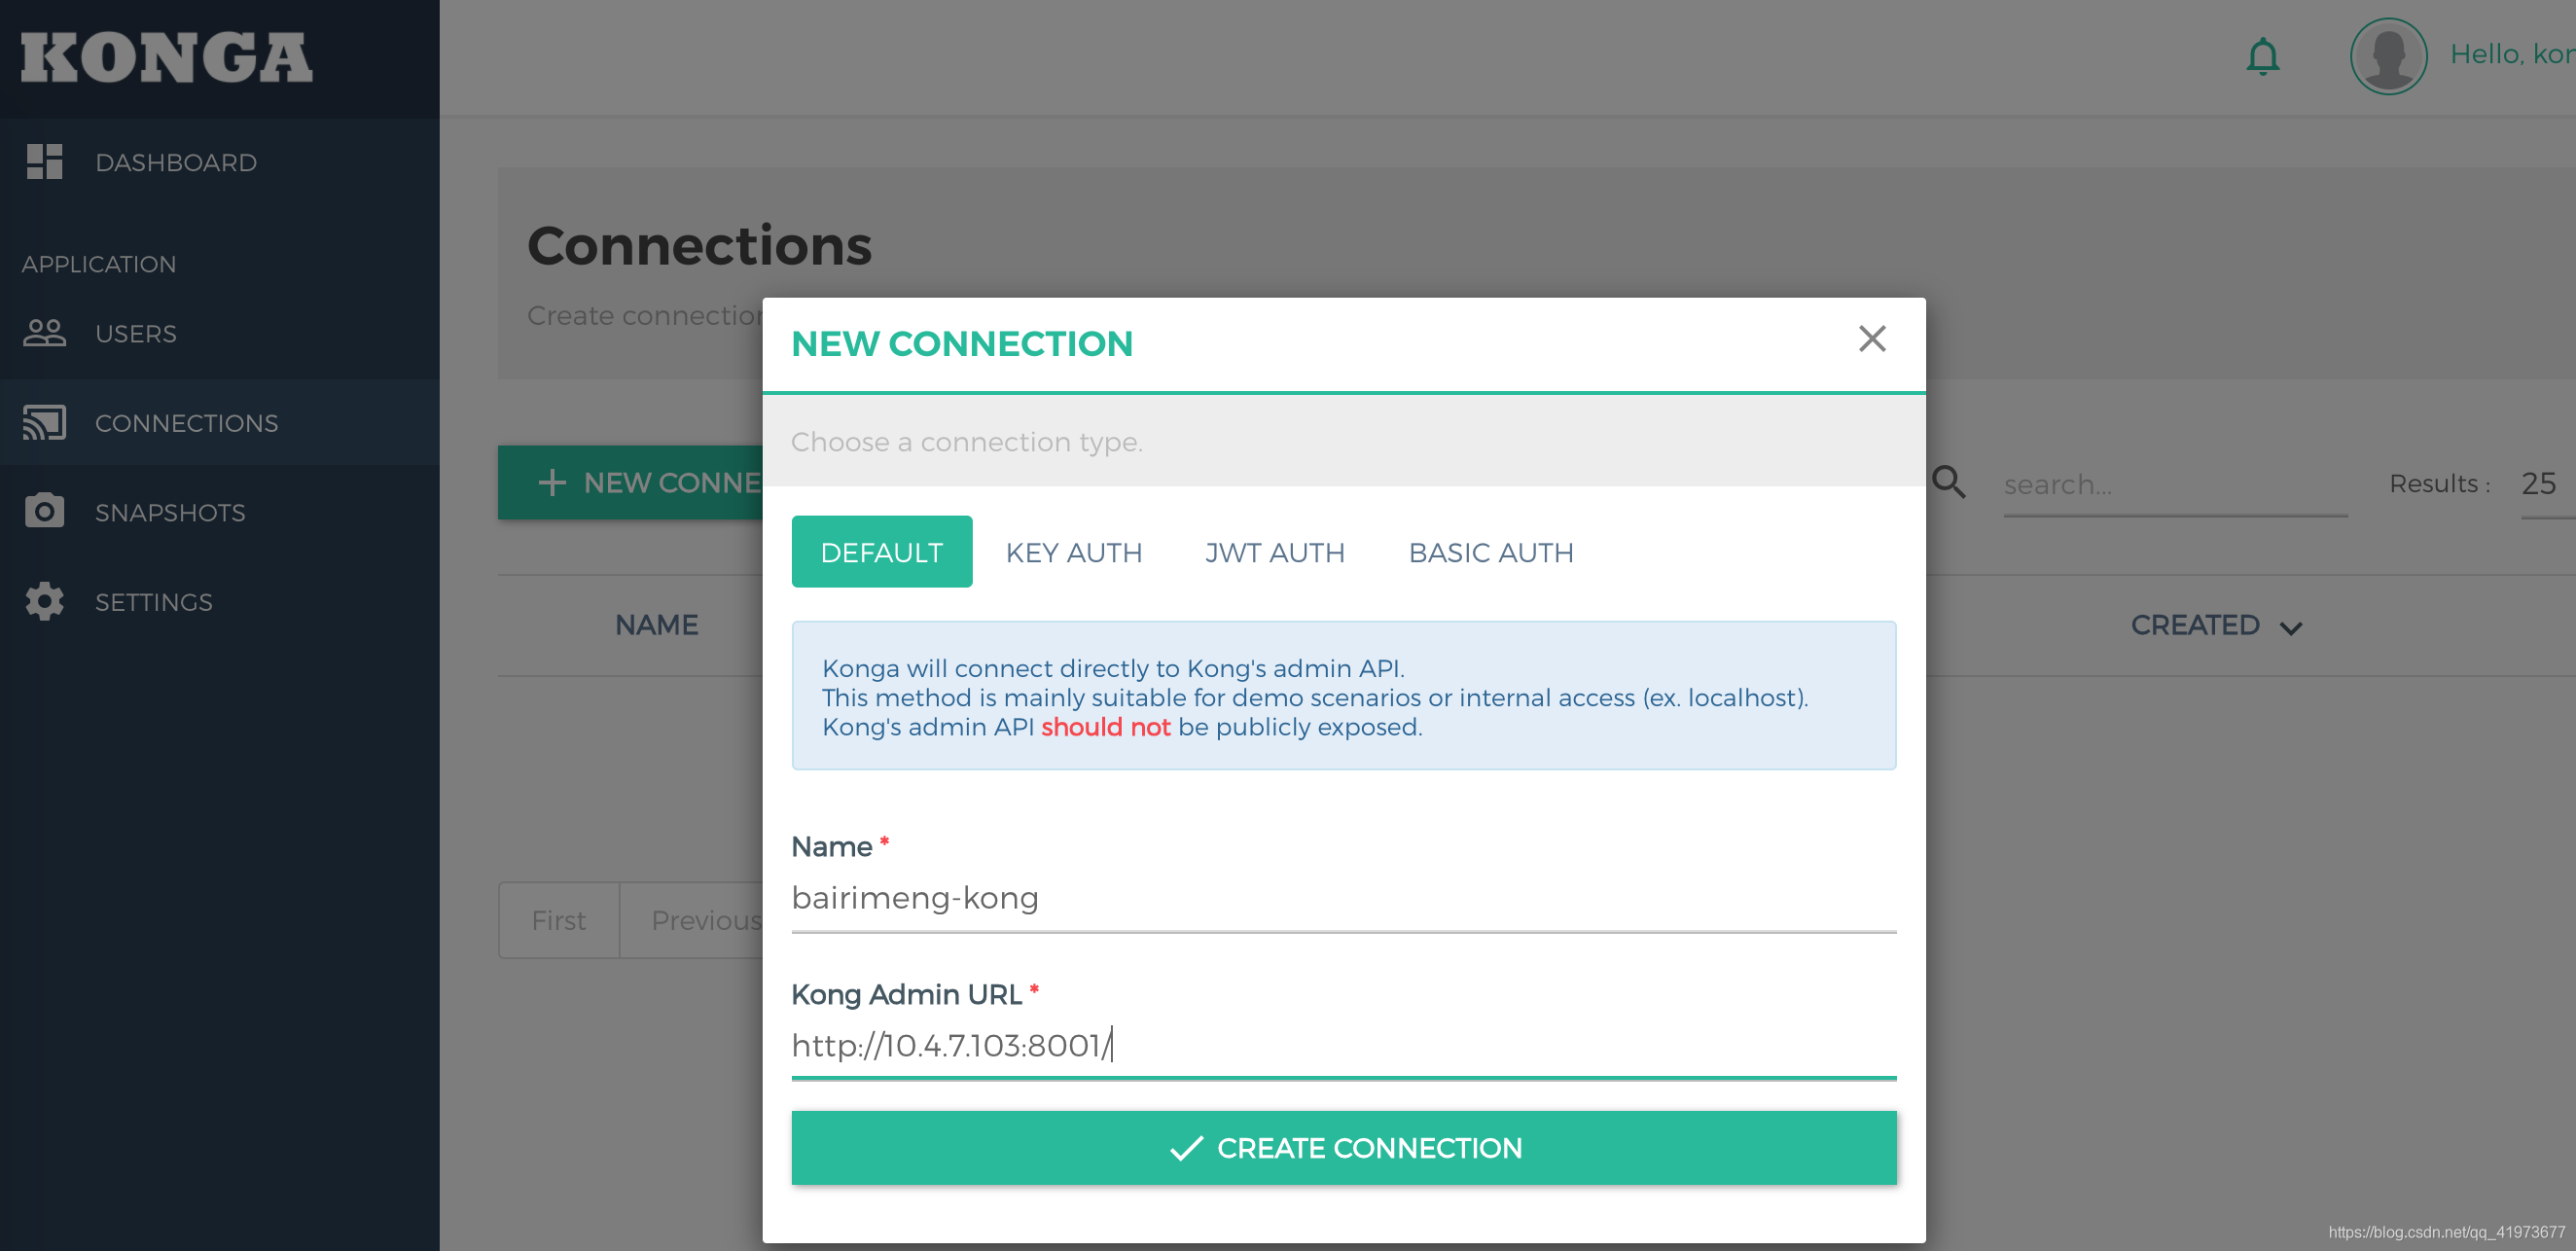Switch to JWT Auth tab

pyautogui.click(x=1274, y=552)
